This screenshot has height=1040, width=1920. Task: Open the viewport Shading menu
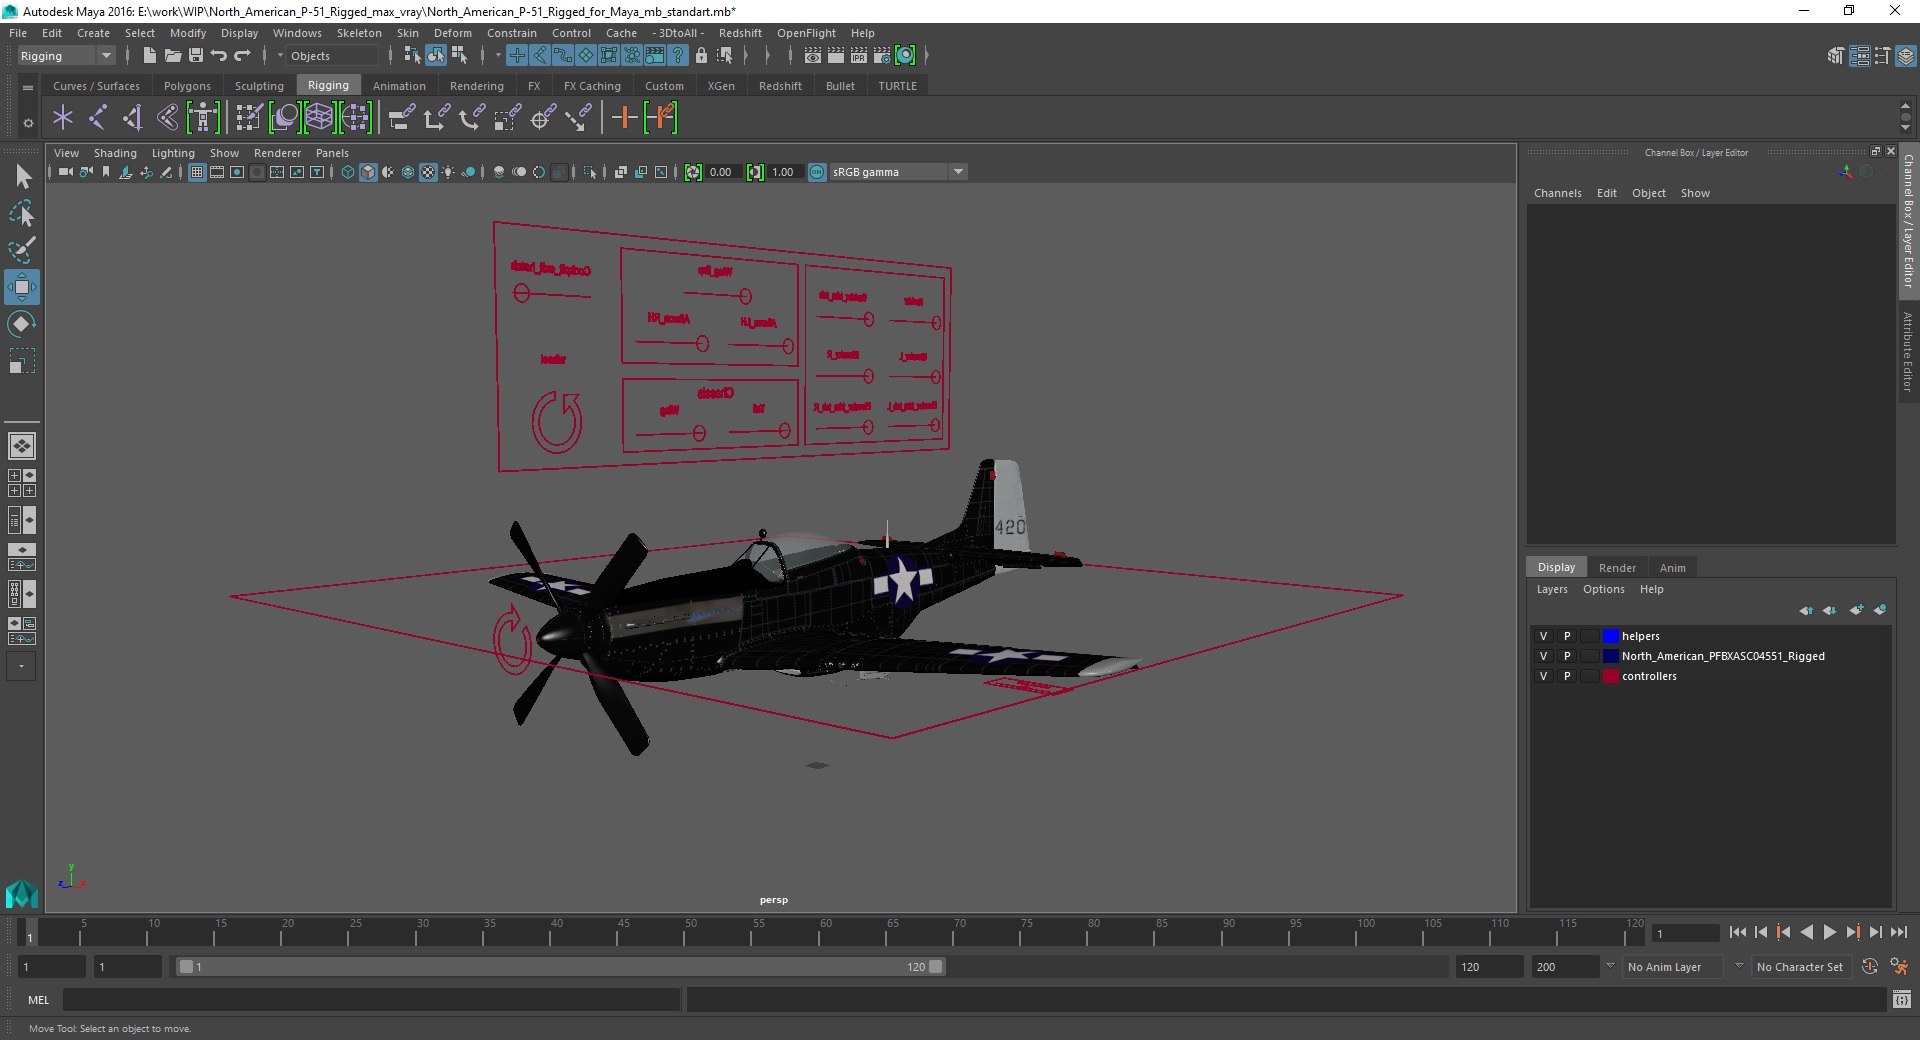(115, 153)
